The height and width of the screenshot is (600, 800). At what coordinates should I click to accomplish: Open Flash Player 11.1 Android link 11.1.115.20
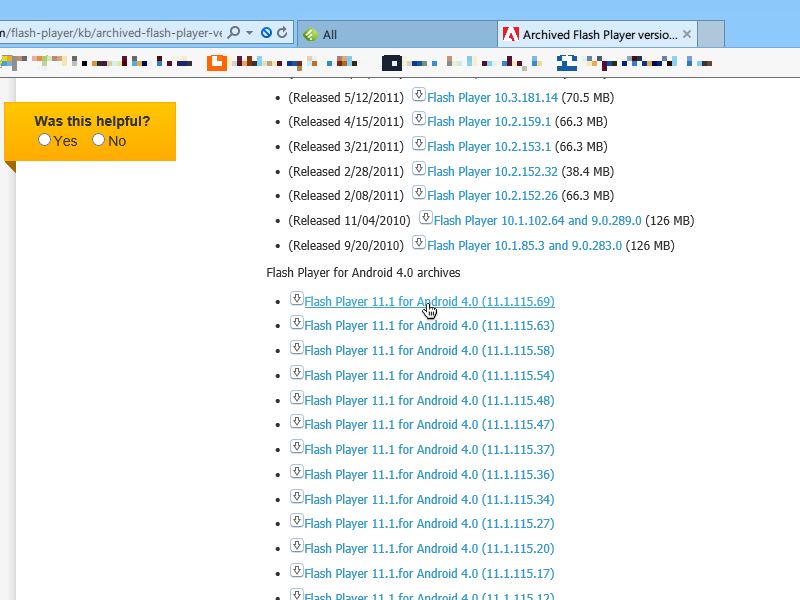[x=429, y=549]
